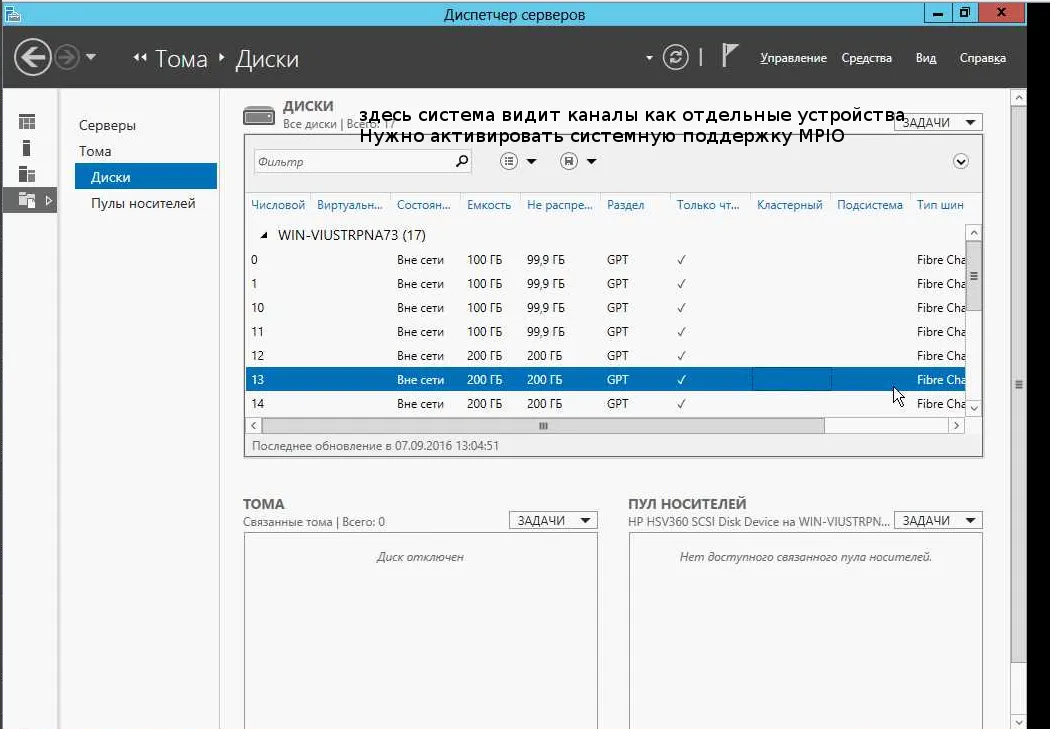Click the main page scrollbar up arrow

[1019, 98]
